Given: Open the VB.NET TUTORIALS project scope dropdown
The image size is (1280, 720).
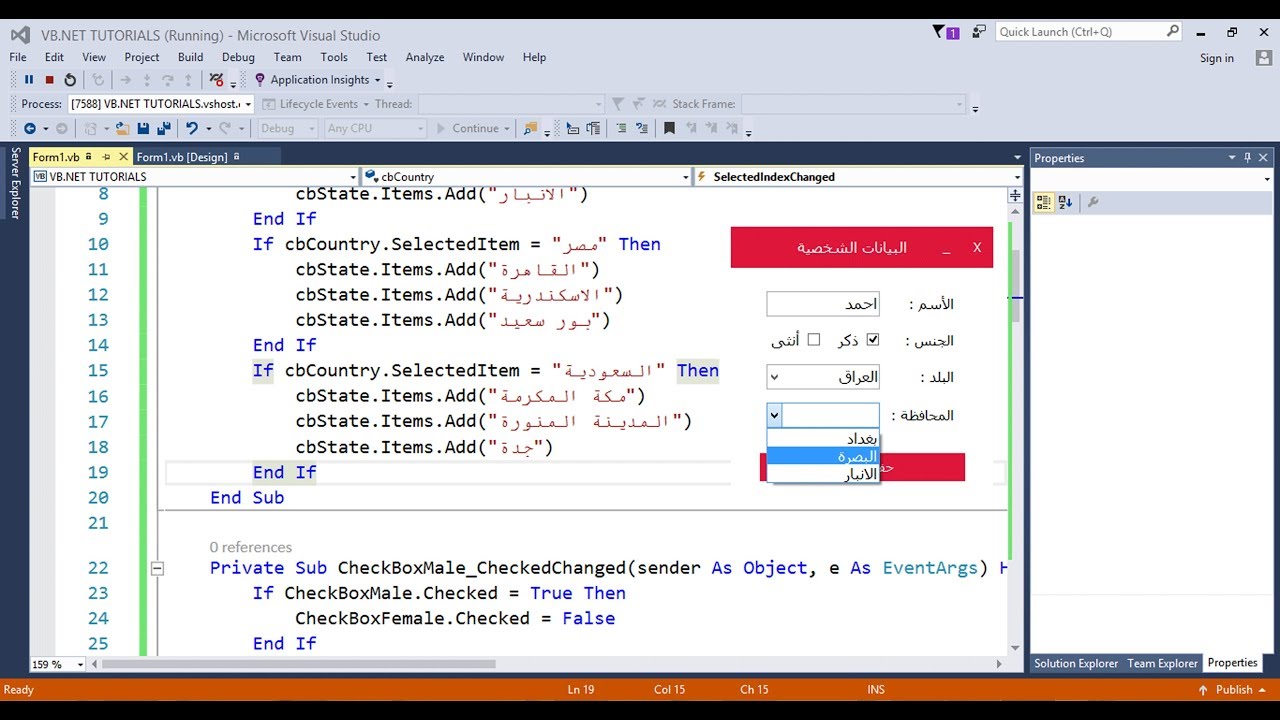Looking at the screenshot, I should coord(353,177).
